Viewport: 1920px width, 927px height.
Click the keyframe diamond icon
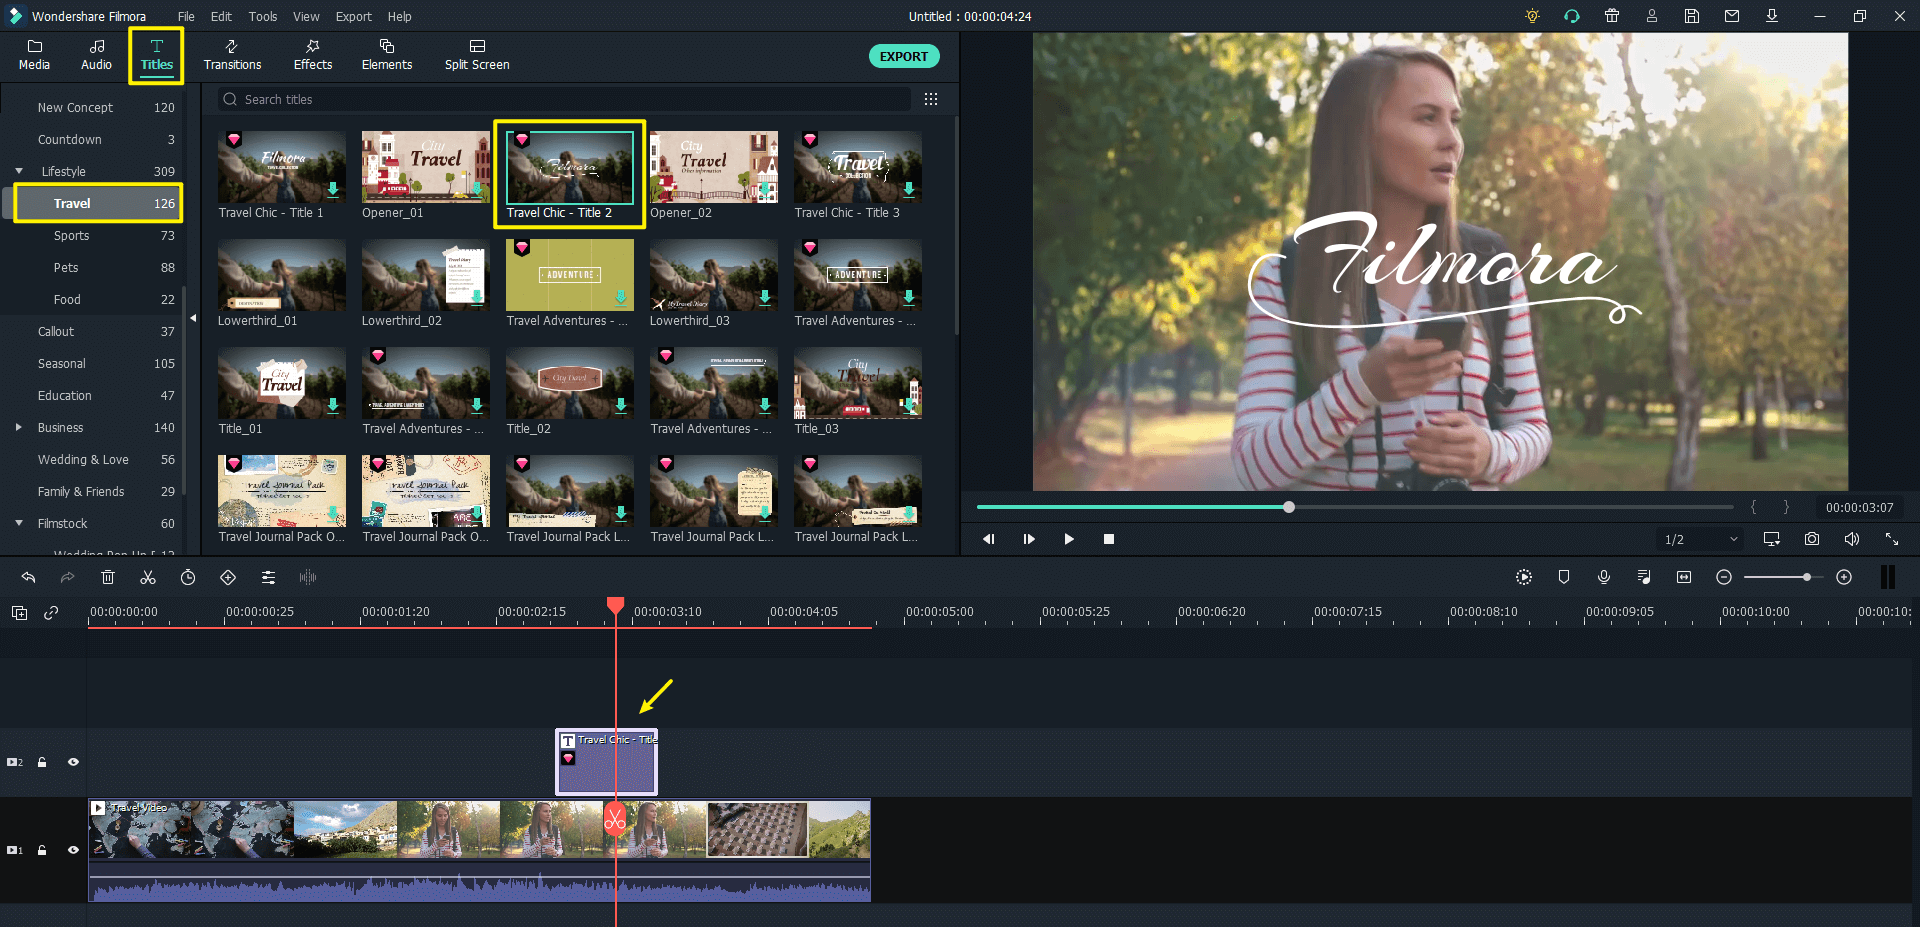click(228, 577)
